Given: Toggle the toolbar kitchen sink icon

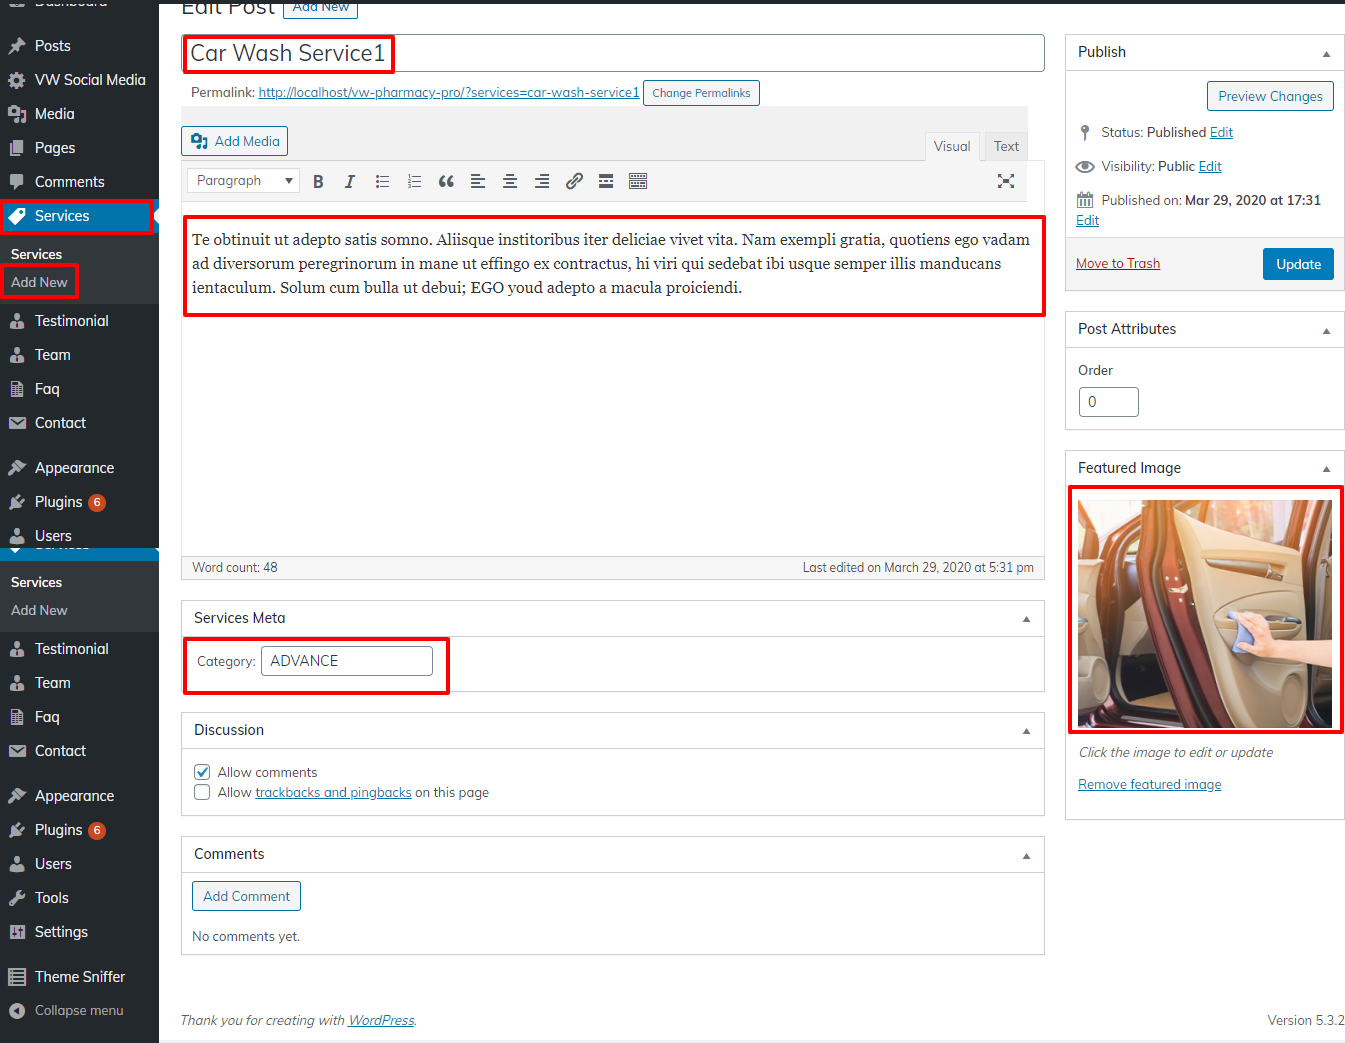Looking at the screenshot, I should click(638, 181).
